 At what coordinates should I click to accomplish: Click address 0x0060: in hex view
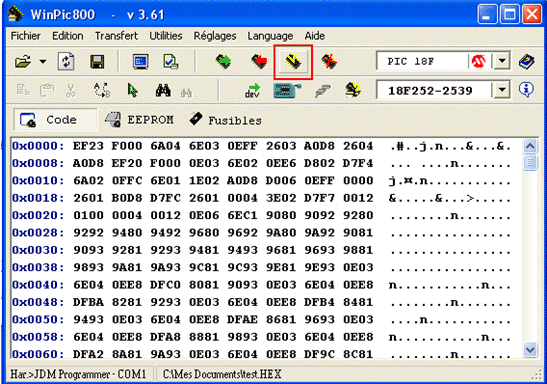coord(38,354)
